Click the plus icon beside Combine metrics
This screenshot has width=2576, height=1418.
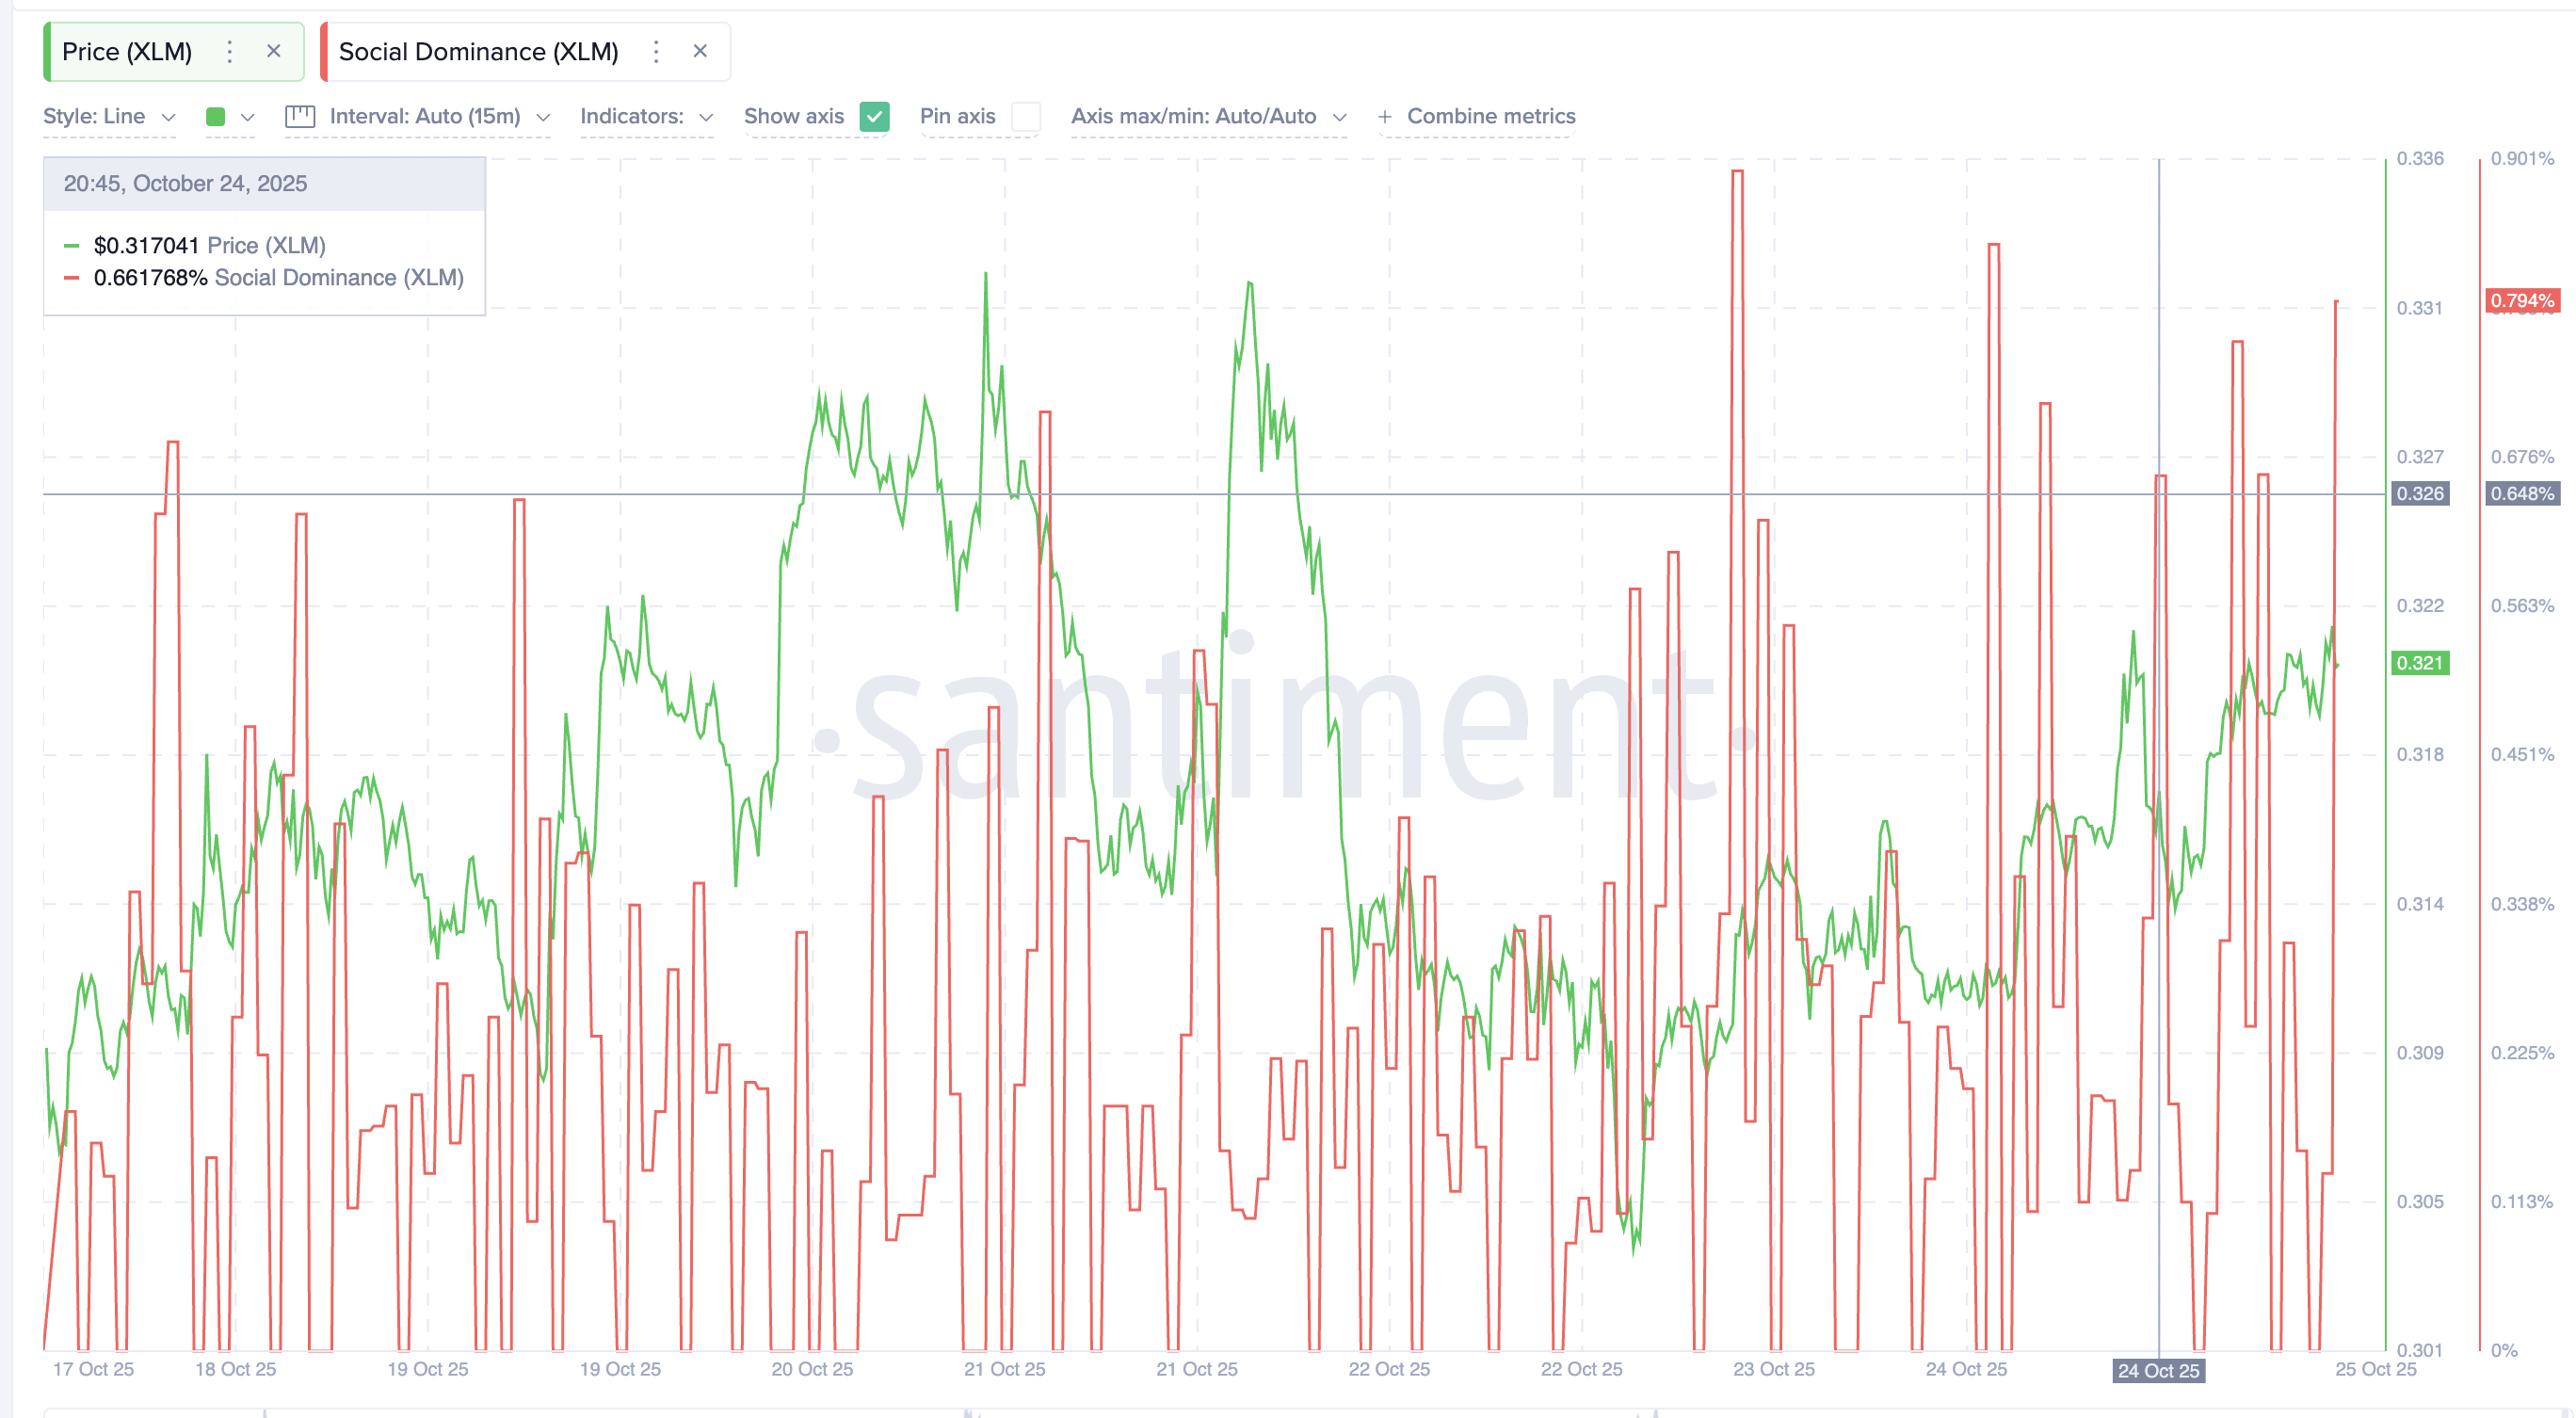point(1385,116)
